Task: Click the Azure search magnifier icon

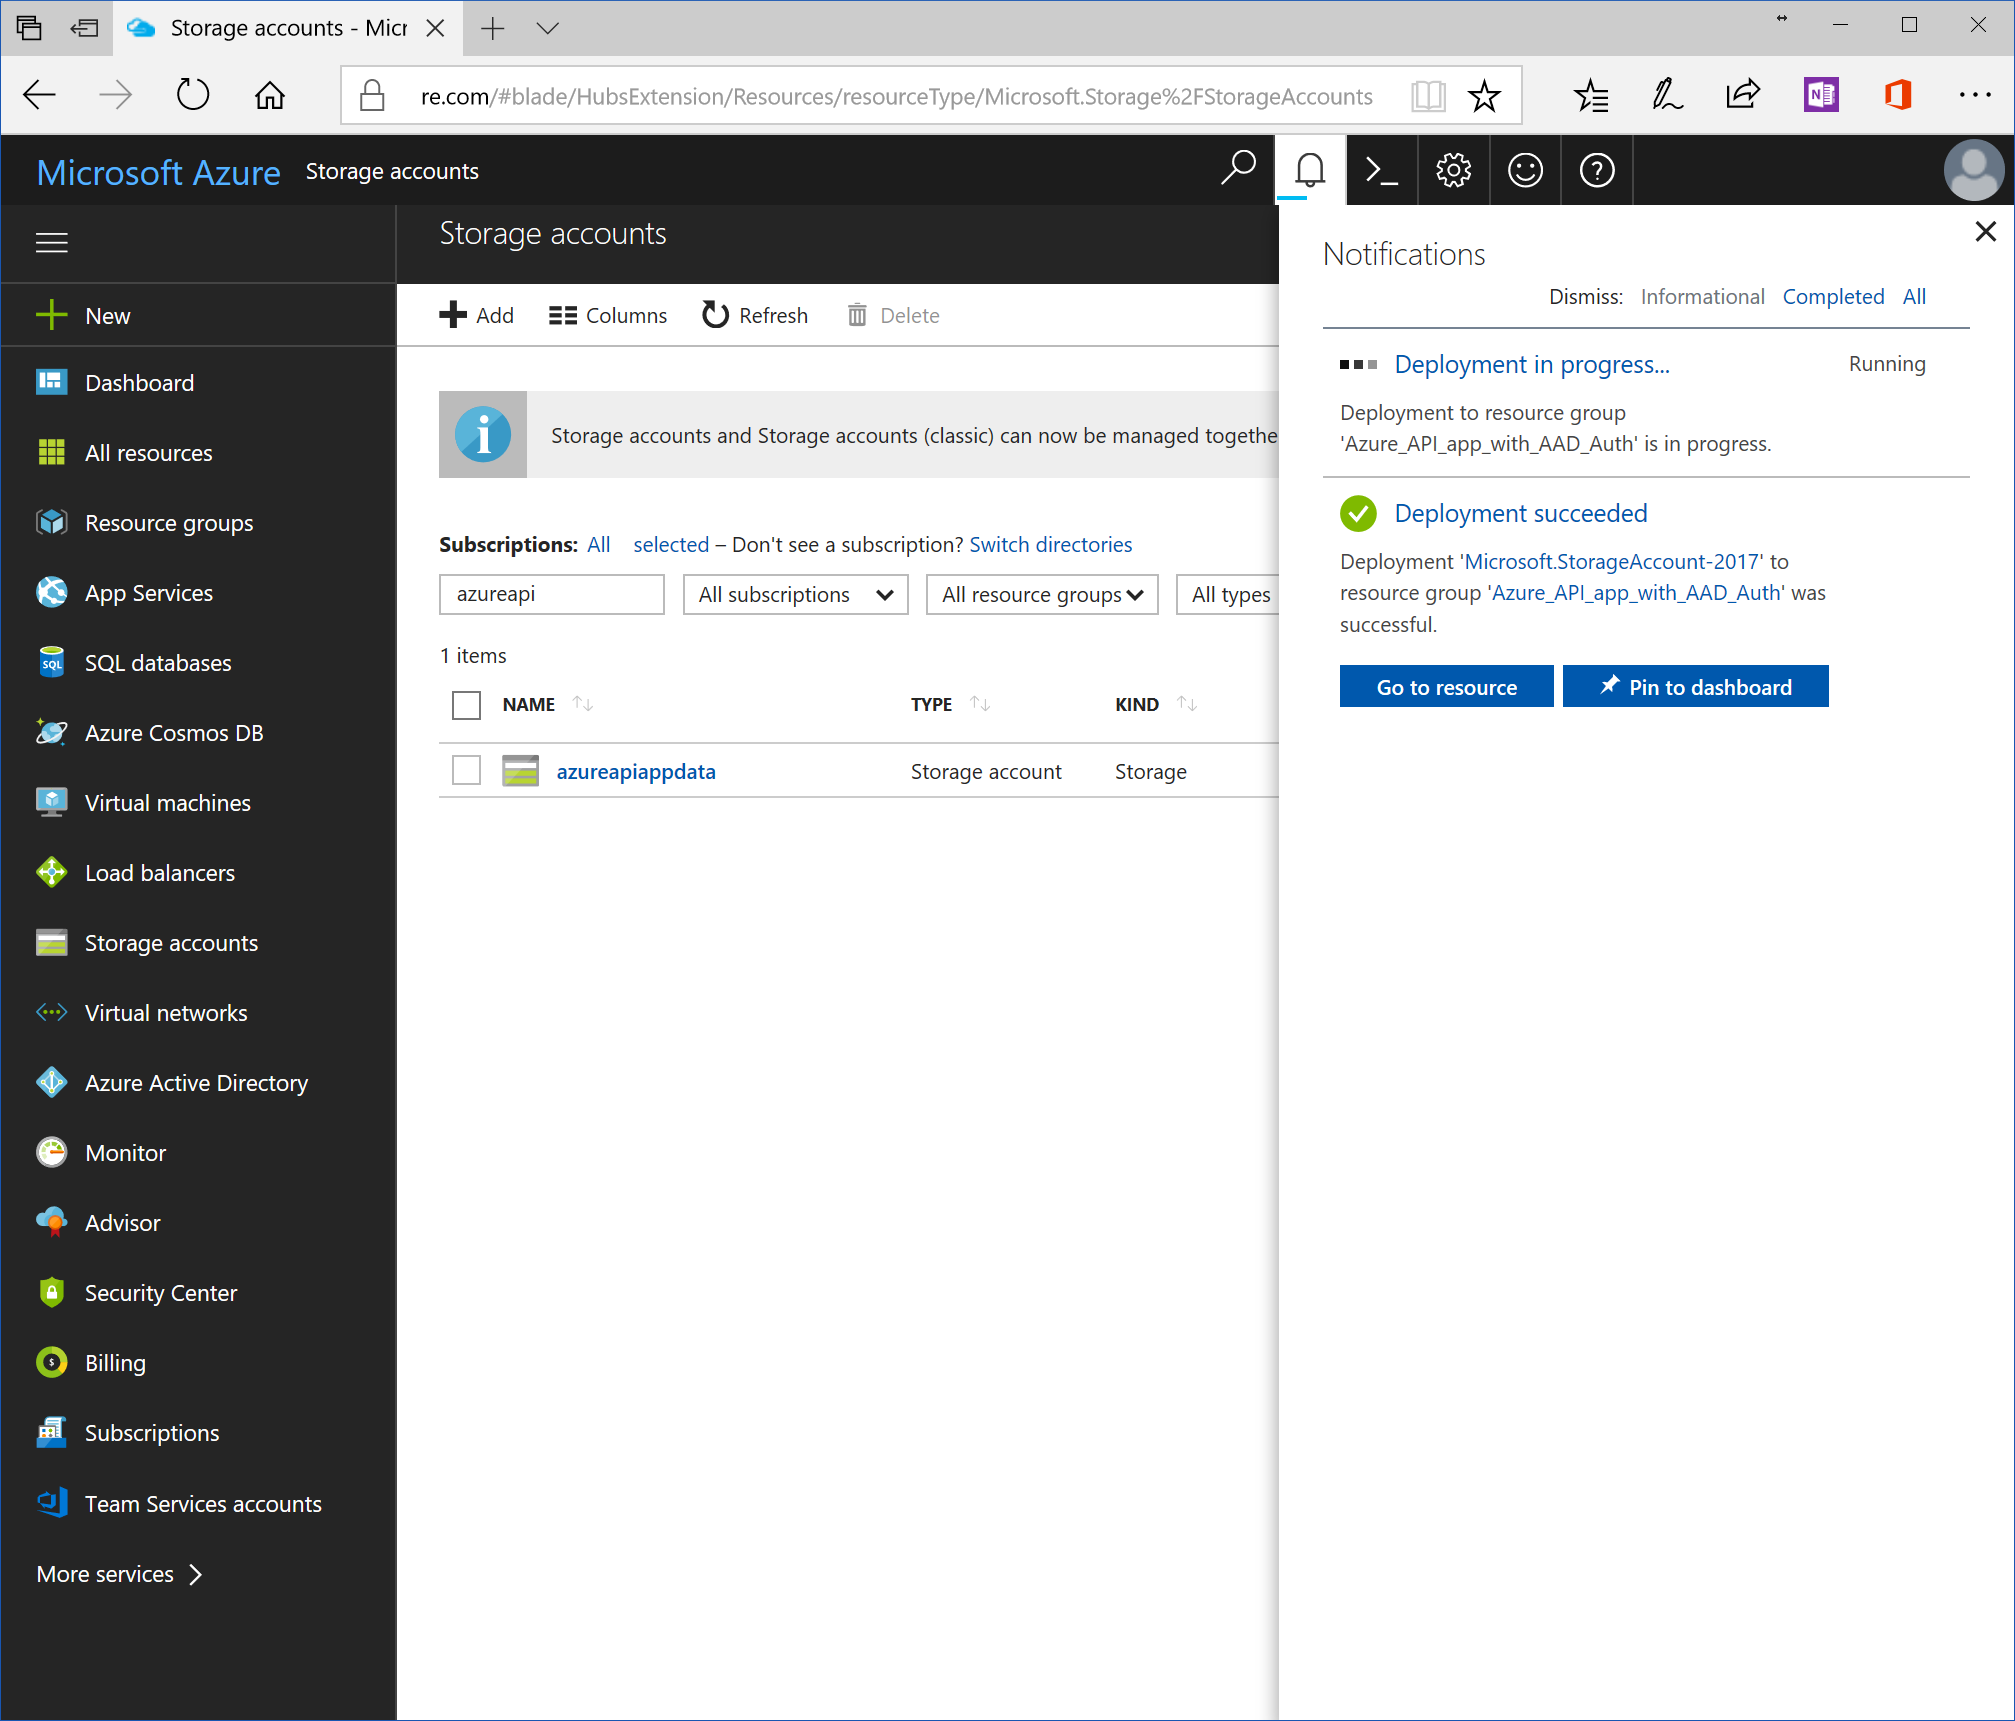Action: (x=1238, y=169)
